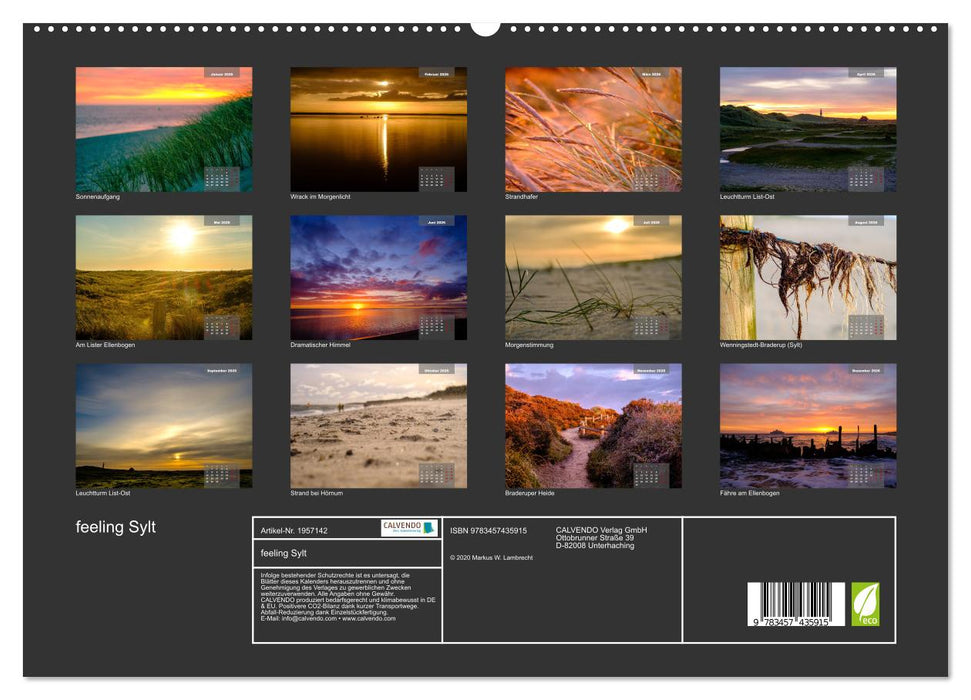Select the Braderuper Heide thumbnail
Image resolution: width=971 pixels, height=700 pixels.
pyautogui.click(x=591, y=424)
